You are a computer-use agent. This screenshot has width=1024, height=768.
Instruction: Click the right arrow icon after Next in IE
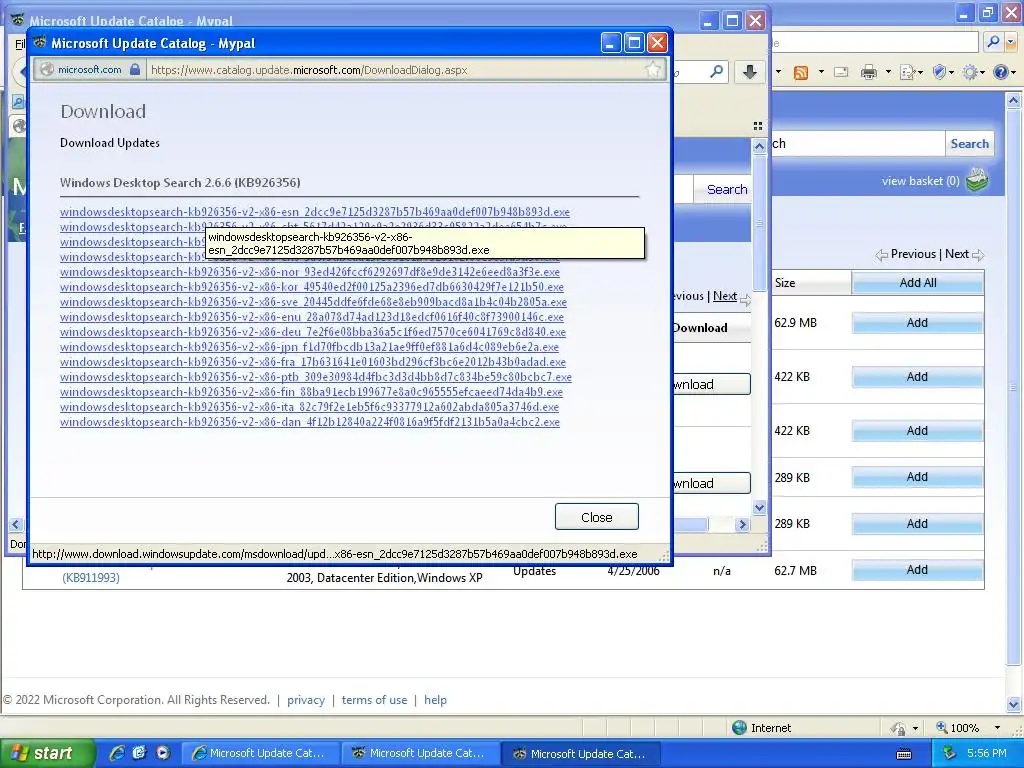point(978,255)
